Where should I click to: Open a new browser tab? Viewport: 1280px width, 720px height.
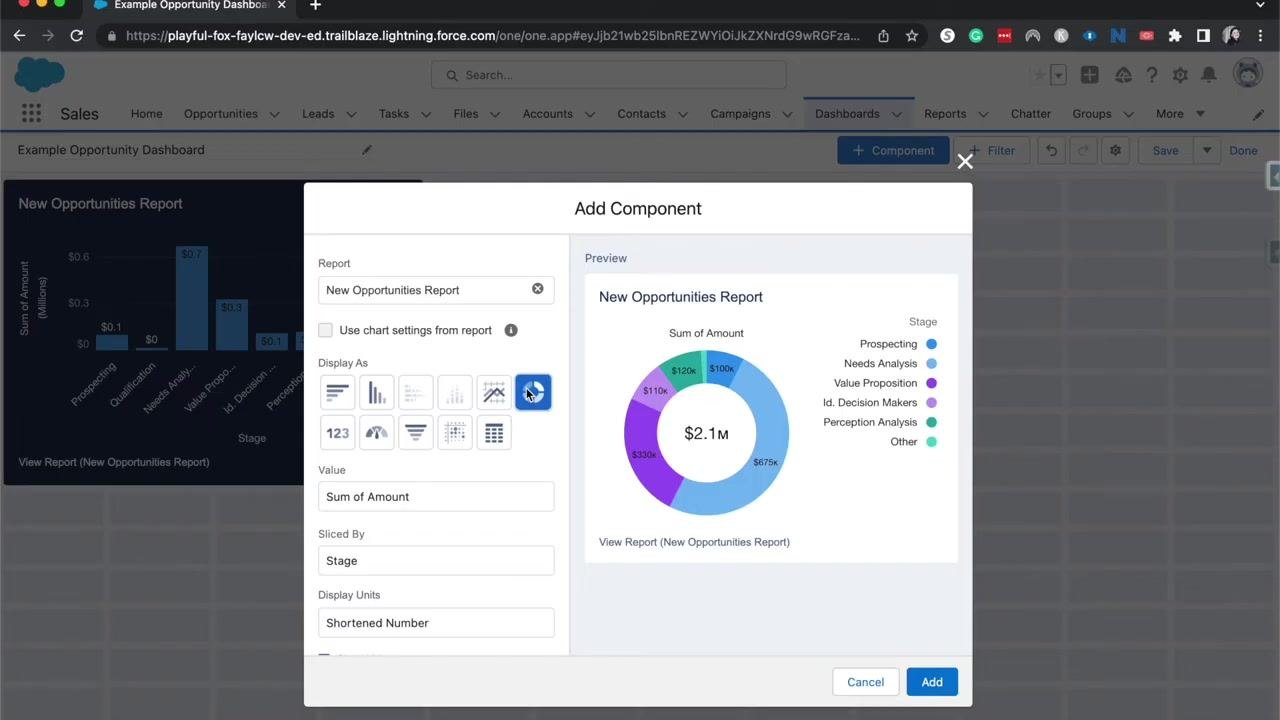coord(315,6)
